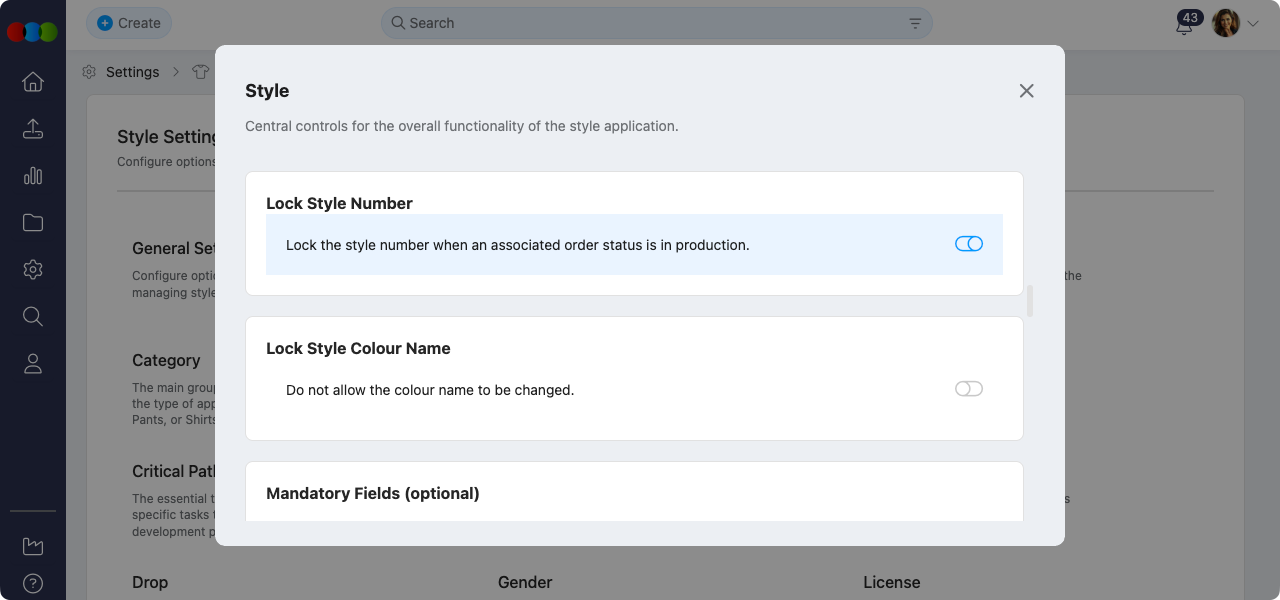Open the Home icon in sidebar
1280x600 pixels.
[33, 82]
